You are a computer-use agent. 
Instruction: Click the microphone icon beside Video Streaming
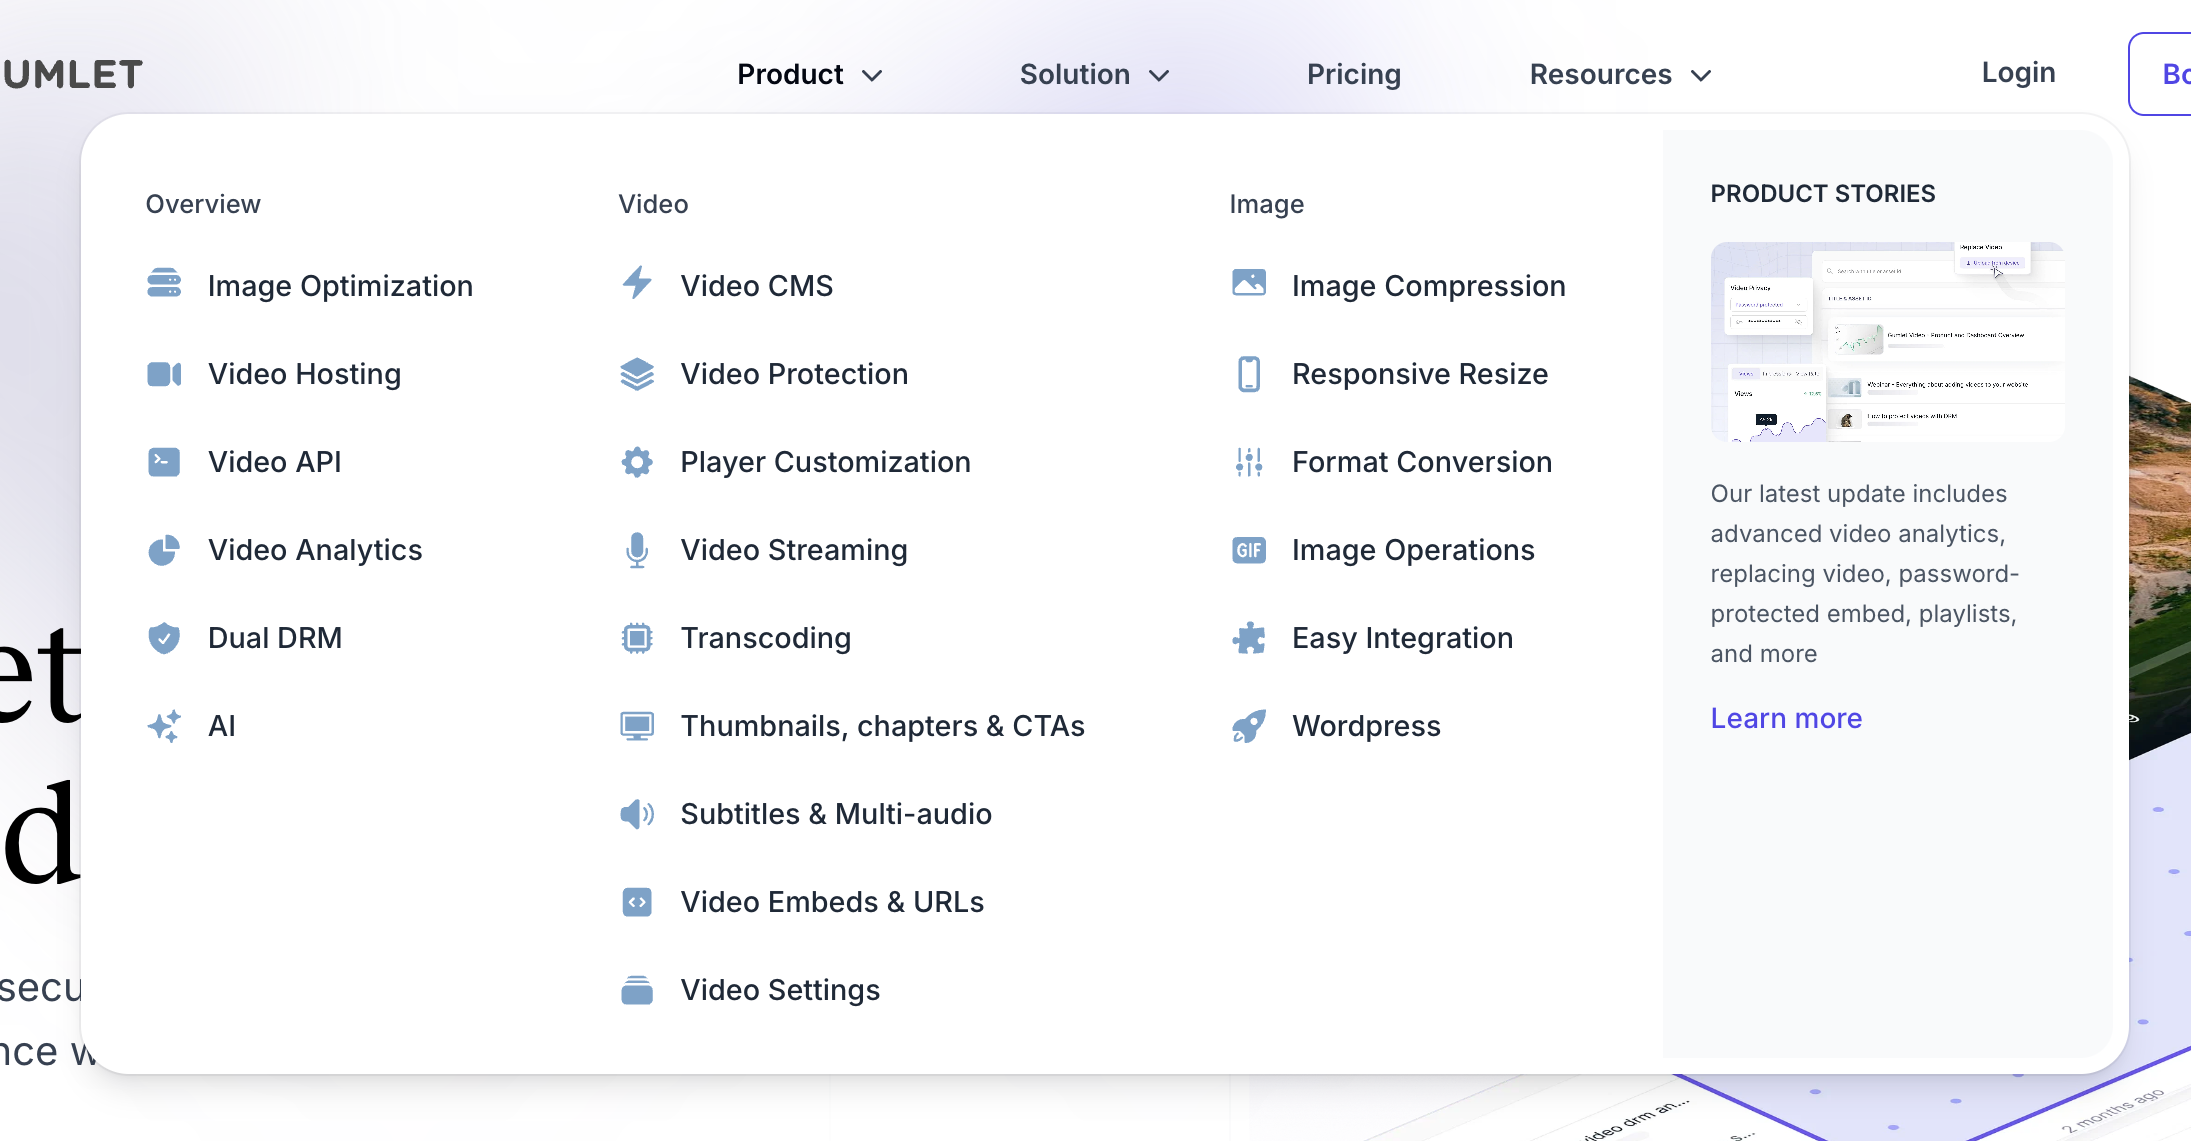pyautogui.click(x=637, y=550)
